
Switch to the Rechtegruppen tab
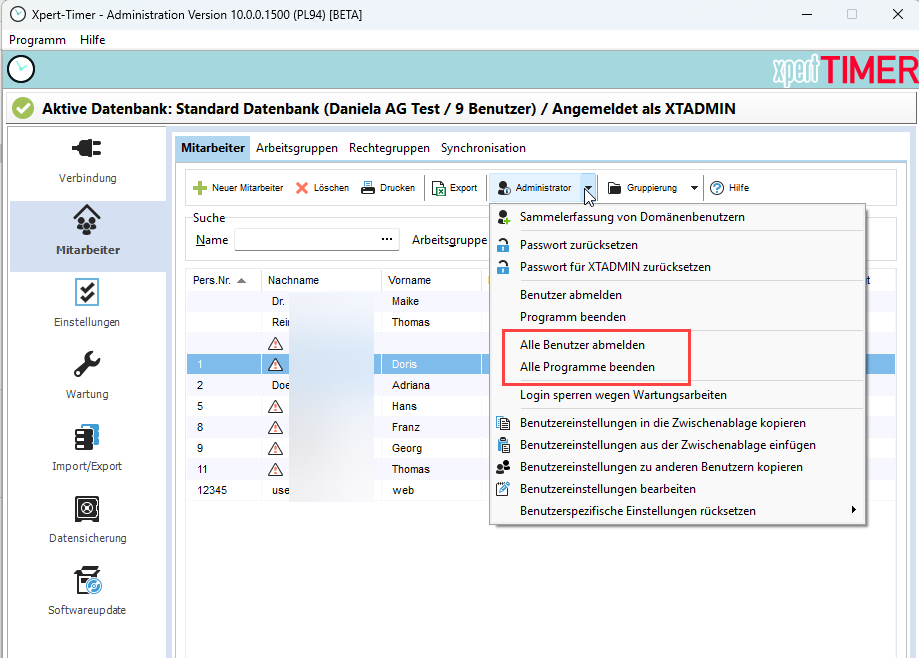(389, 148)
